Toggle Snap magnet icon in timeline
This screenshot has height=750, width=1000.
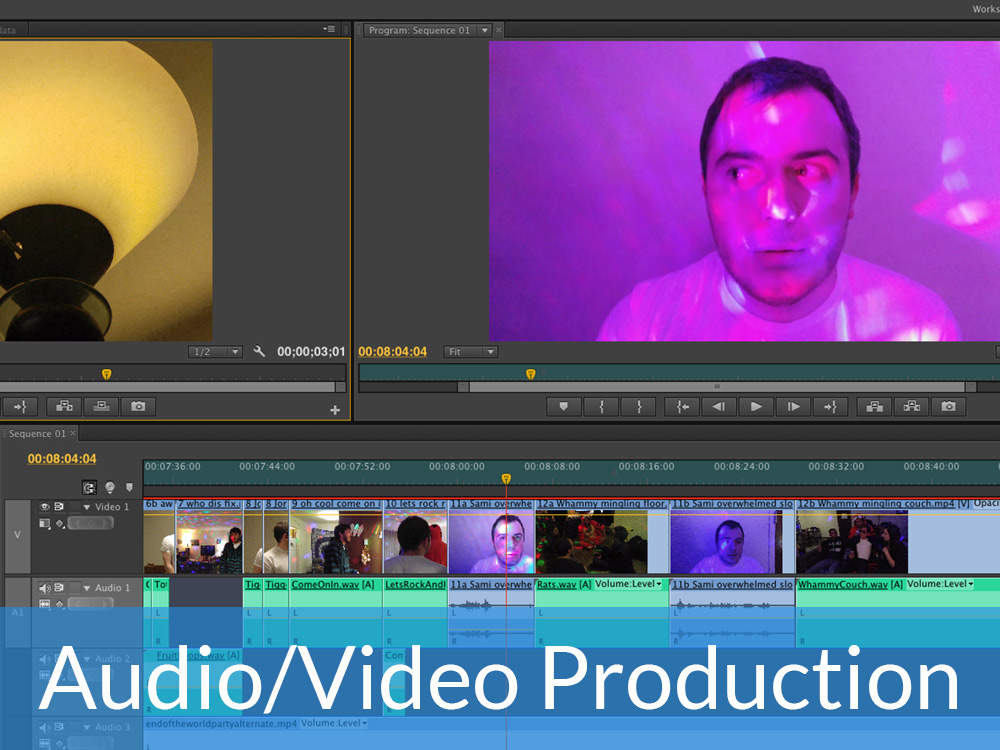coord(89,488)
